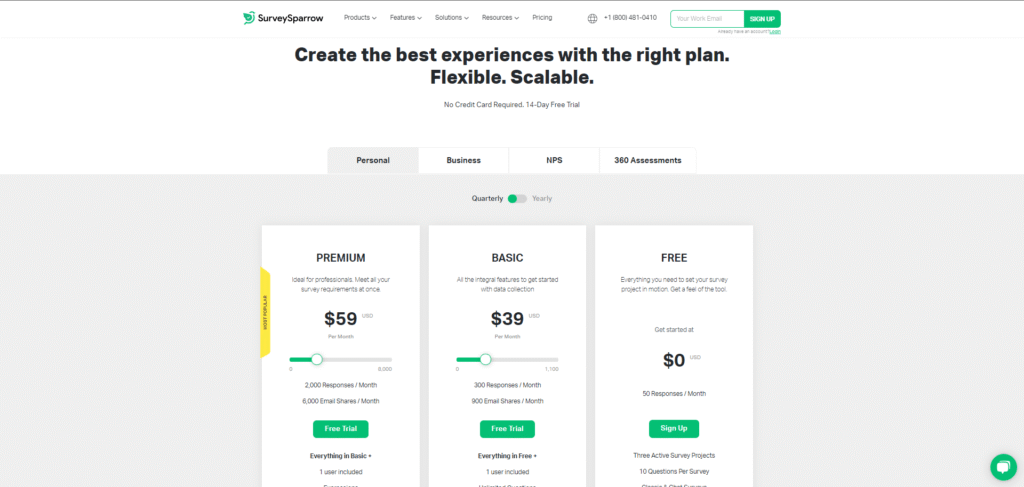
Task: Select the Personal plans tab
Action: (x=373, y=160)
